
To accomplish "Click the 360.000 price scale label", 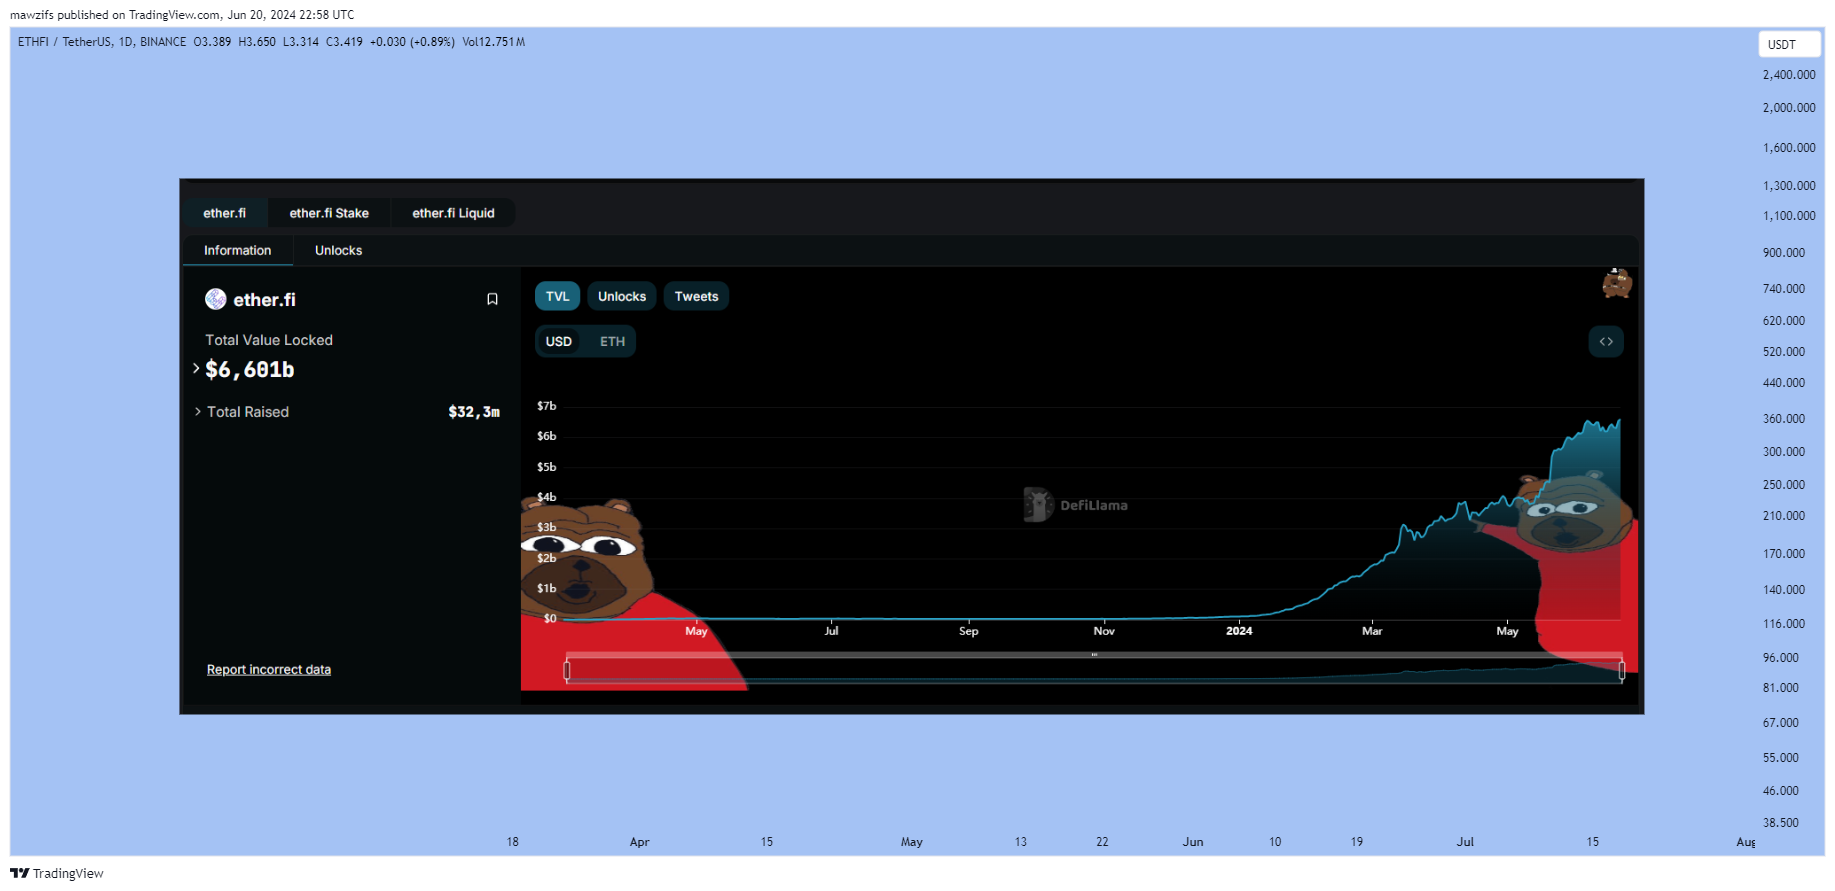I will coord(1784,419).
